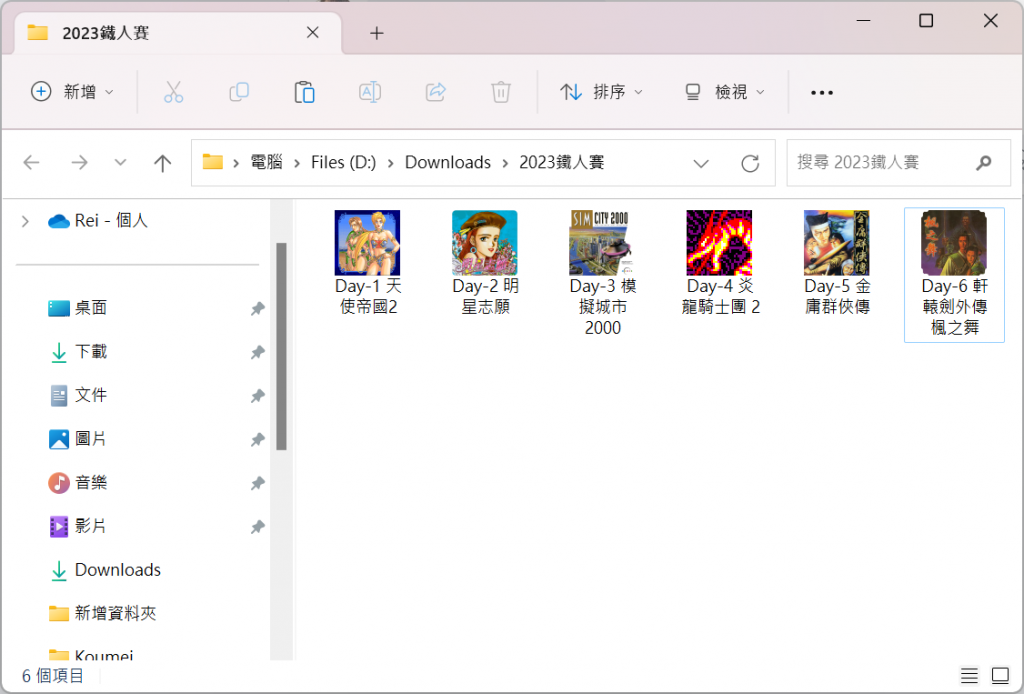
Task: Click the navigation pane scrollbar
Action: 281,346
